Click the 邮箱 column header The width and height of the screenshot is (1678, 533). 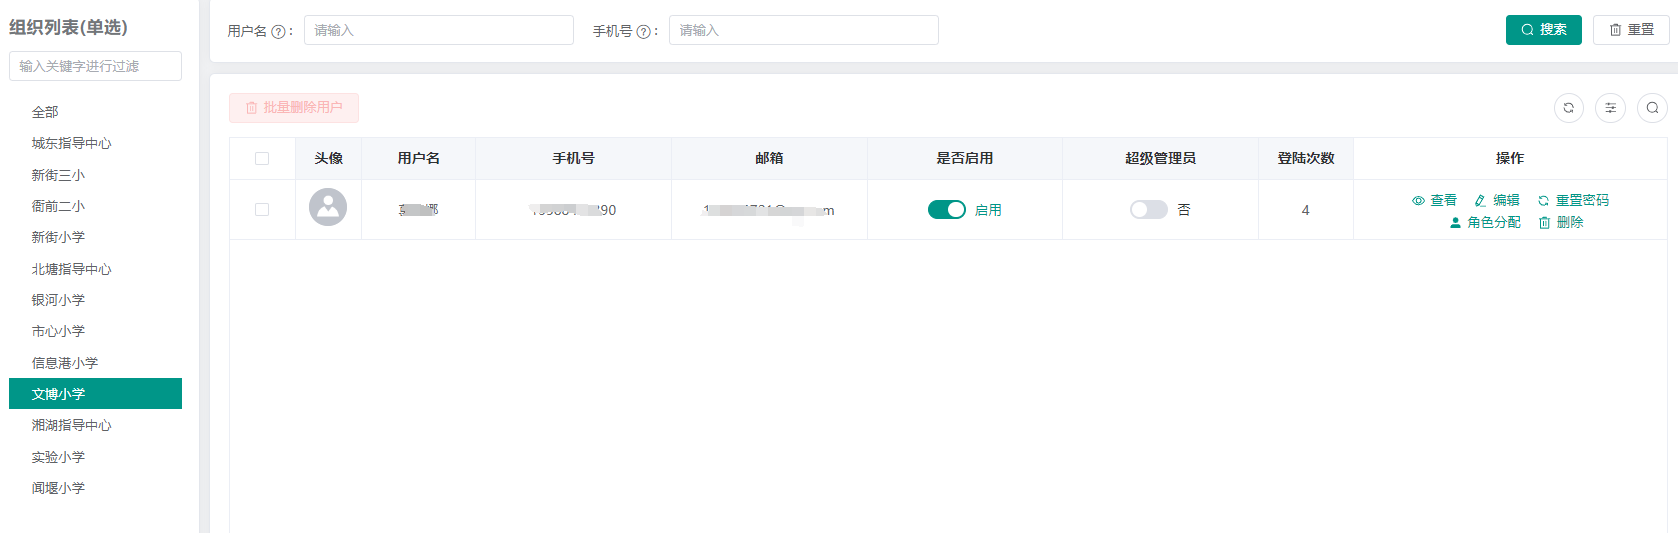pyautogui.click(x=769, y=158)
